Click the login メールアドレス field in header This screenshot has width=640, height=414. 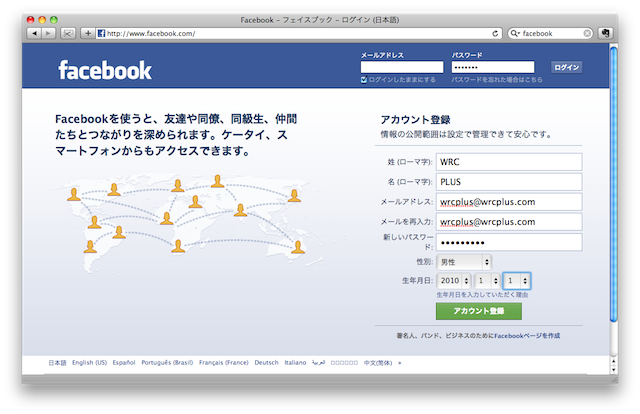pyautogui.click(x=402, y=67)
